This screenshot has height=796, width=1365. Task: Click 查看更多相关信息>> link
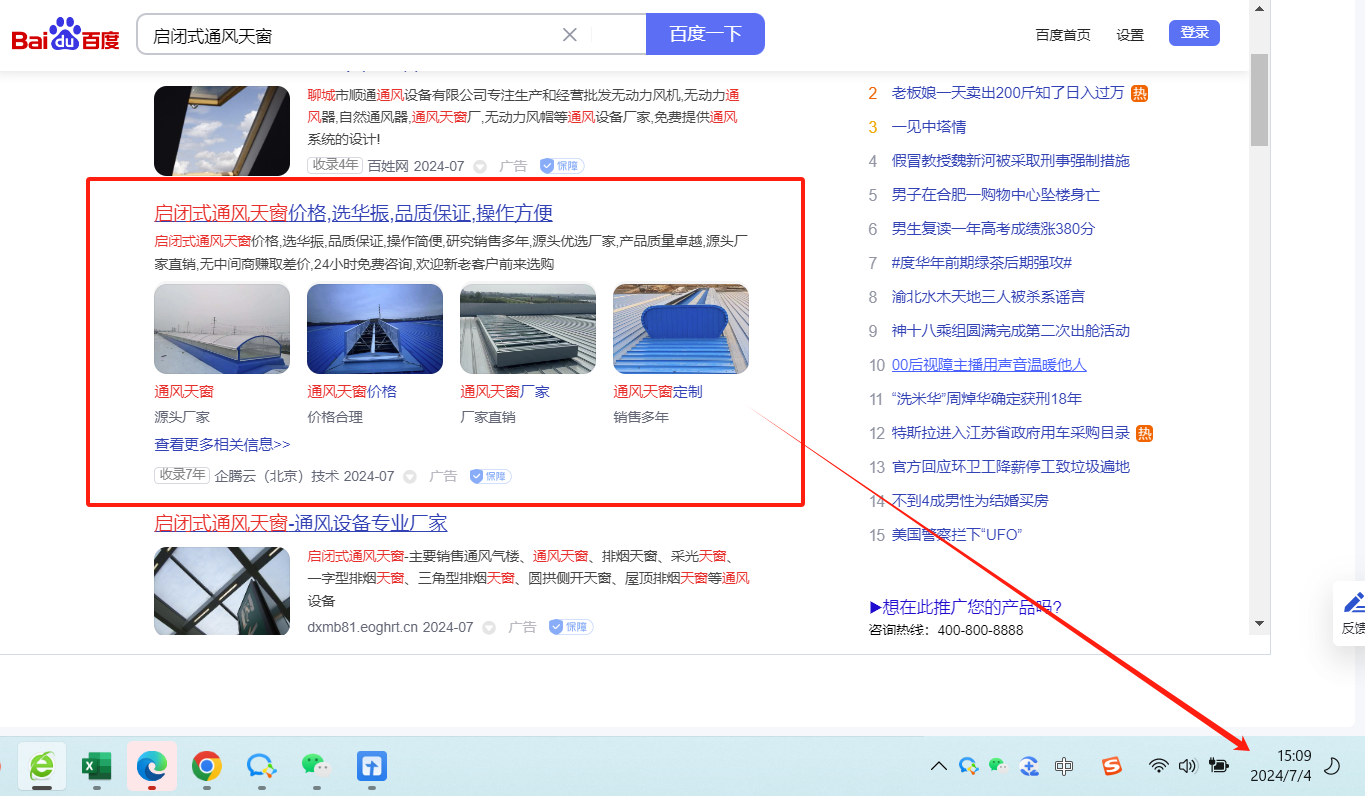pyautogui.click(x=222, y=444)
